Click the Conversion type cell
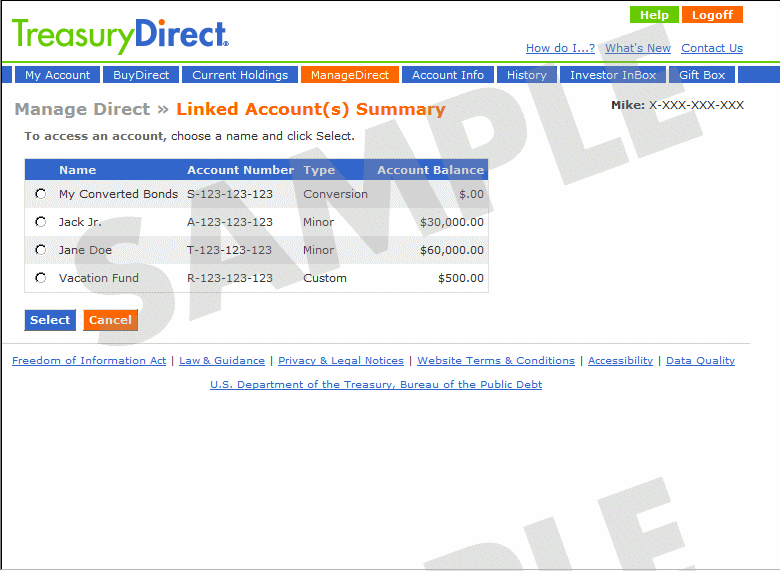The height and width of the screenshot is (571, 780). click(x=335, y=194)
